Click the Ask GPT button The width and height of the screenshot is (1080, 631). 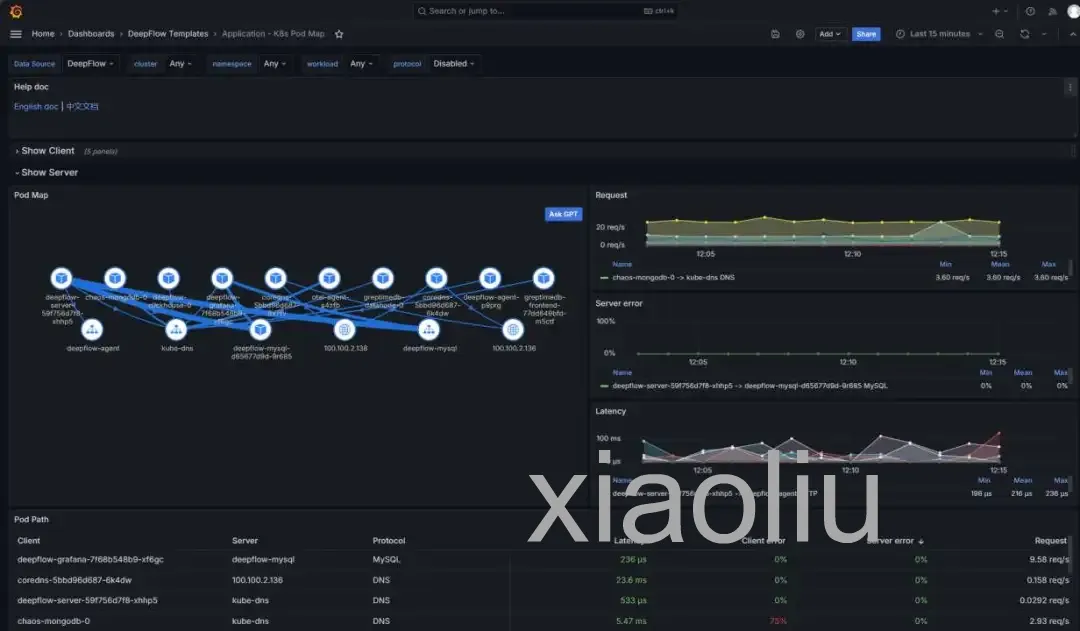point(563,214)
